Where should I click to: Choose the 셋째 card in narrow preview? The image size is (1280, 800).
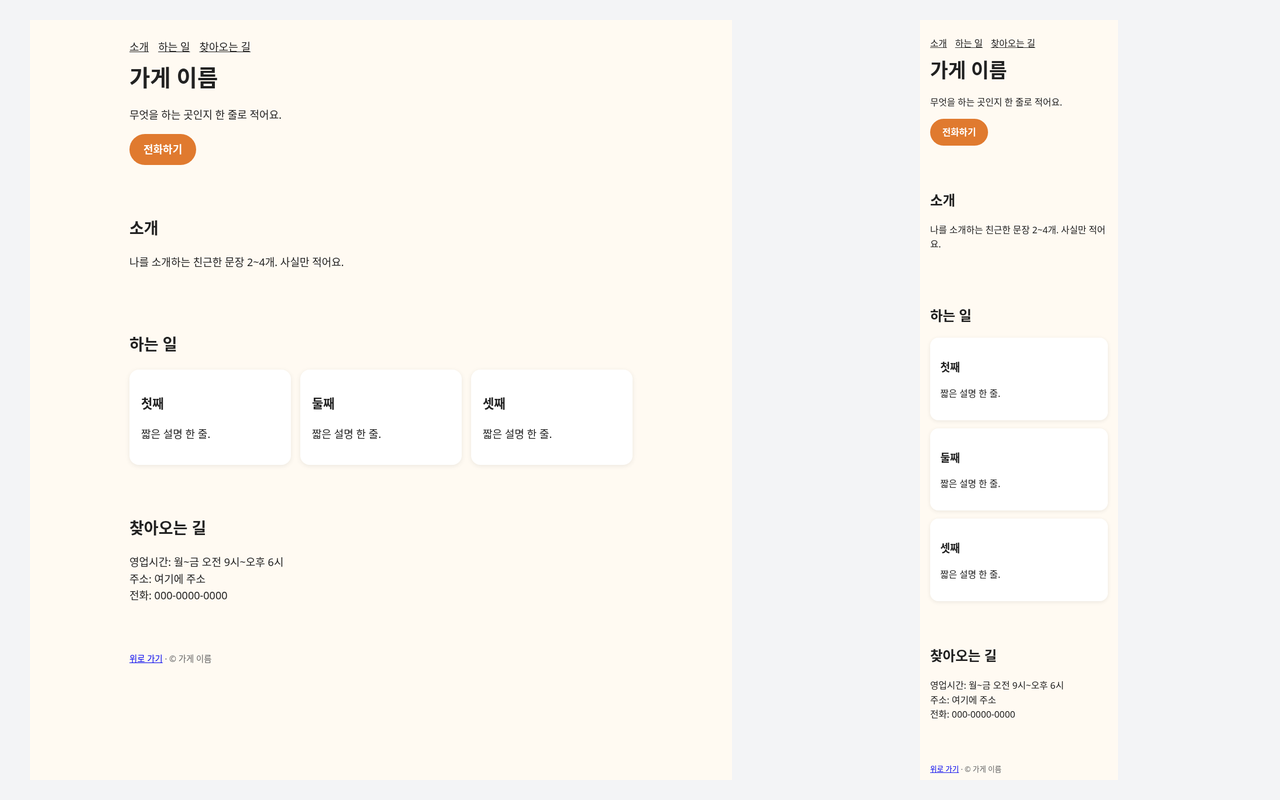[1019, 560]
